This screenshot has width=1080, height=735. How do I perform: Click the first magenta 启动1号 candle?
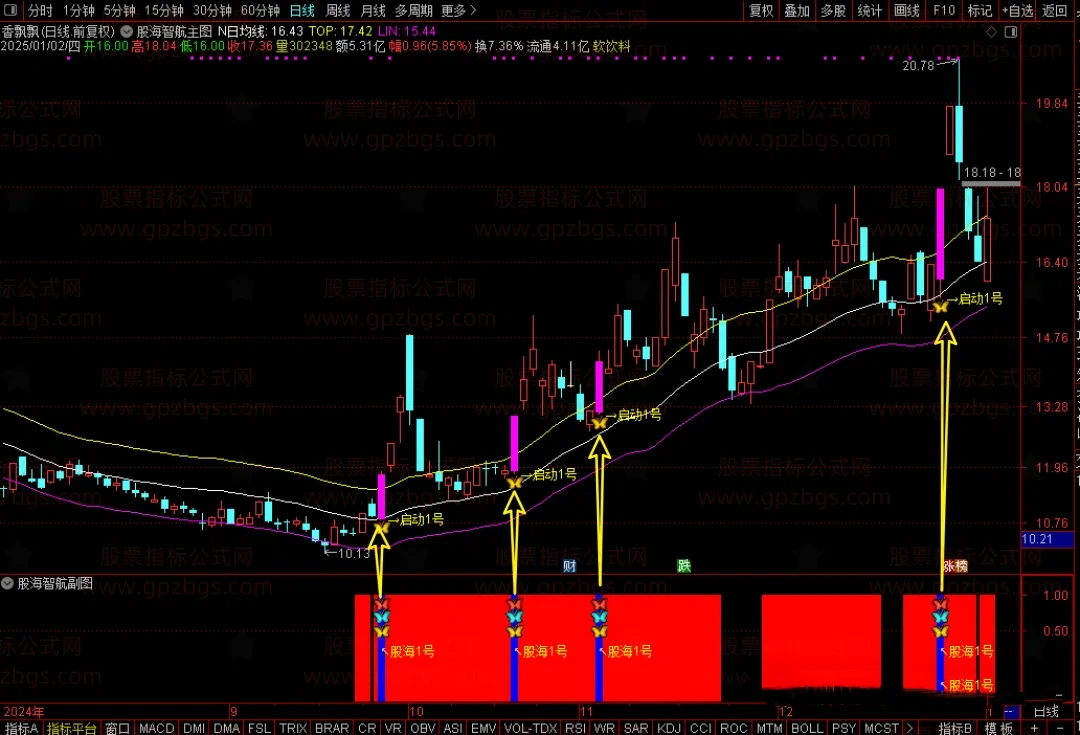(x=381, y=495)
